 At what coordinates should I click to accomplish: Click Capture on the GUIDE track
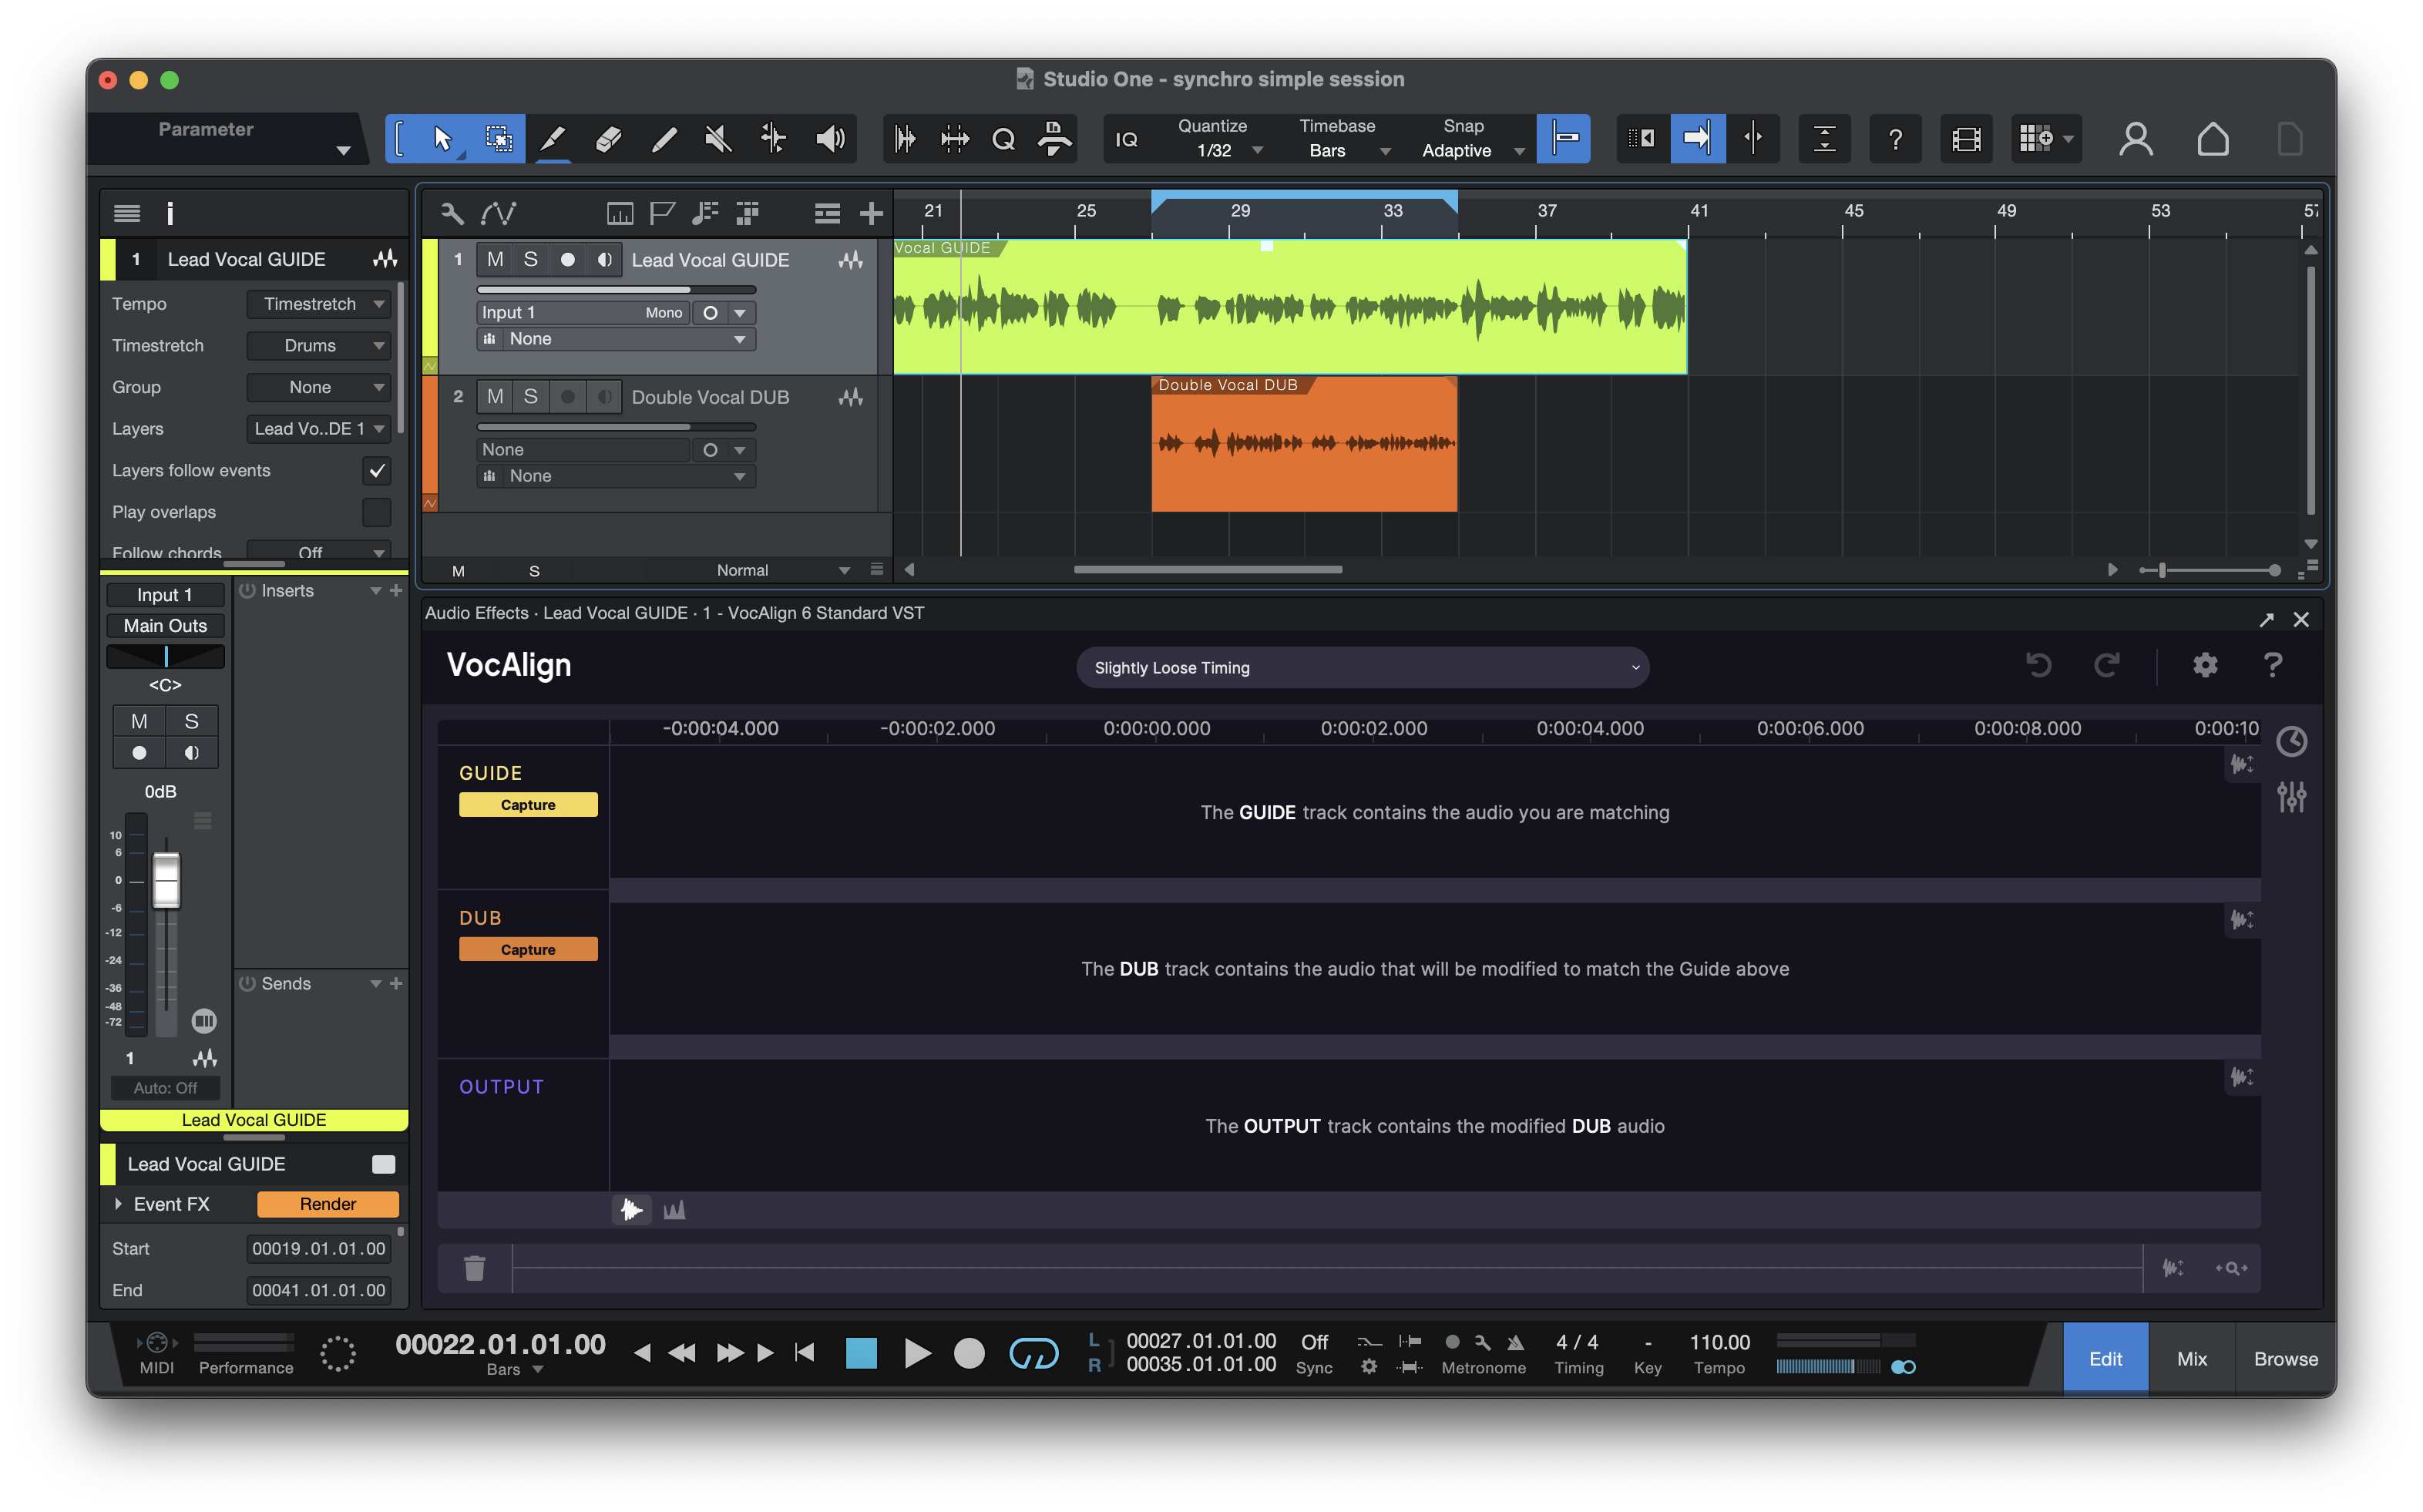tap(528, 803)
